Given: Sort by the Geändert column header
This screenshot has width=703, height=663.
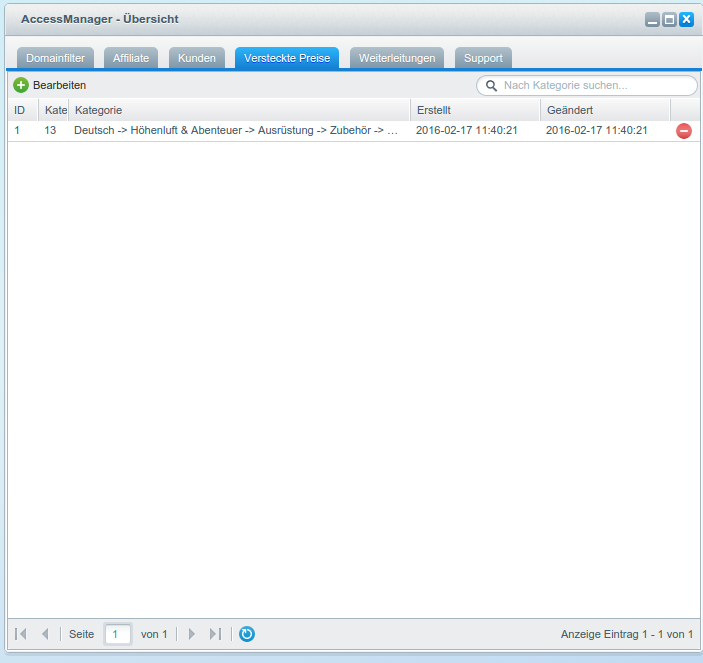Looking at the screenshot, I should coord(605,110).
